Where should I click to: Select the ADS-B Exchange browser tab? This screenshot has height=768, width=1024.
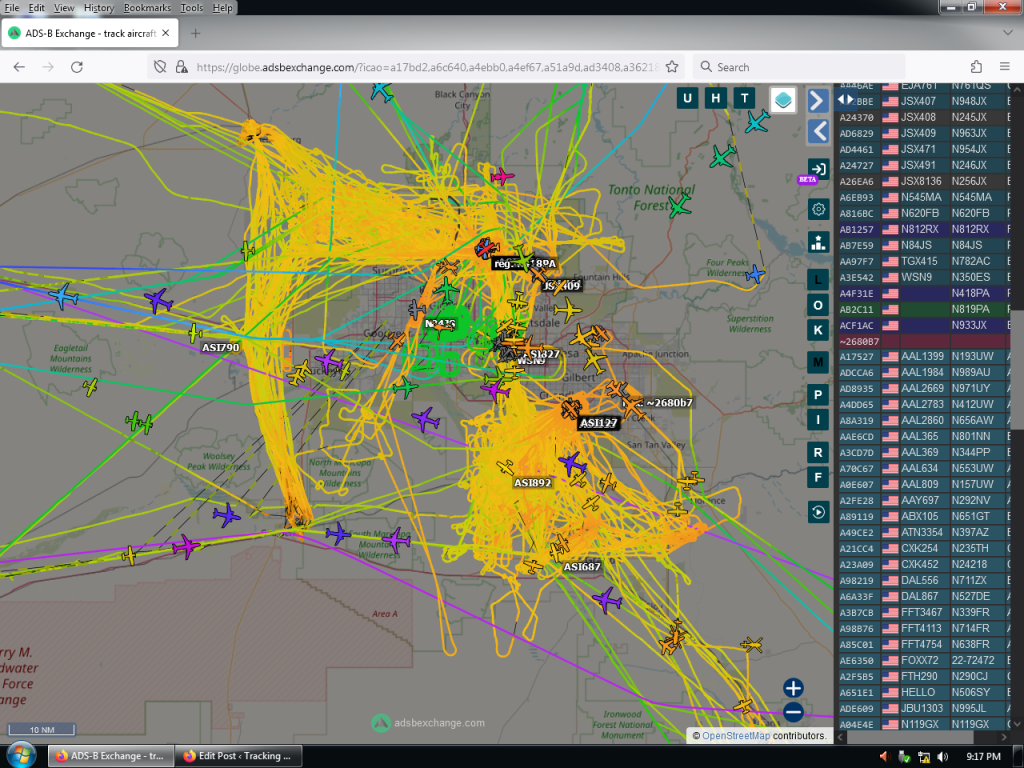90,33
